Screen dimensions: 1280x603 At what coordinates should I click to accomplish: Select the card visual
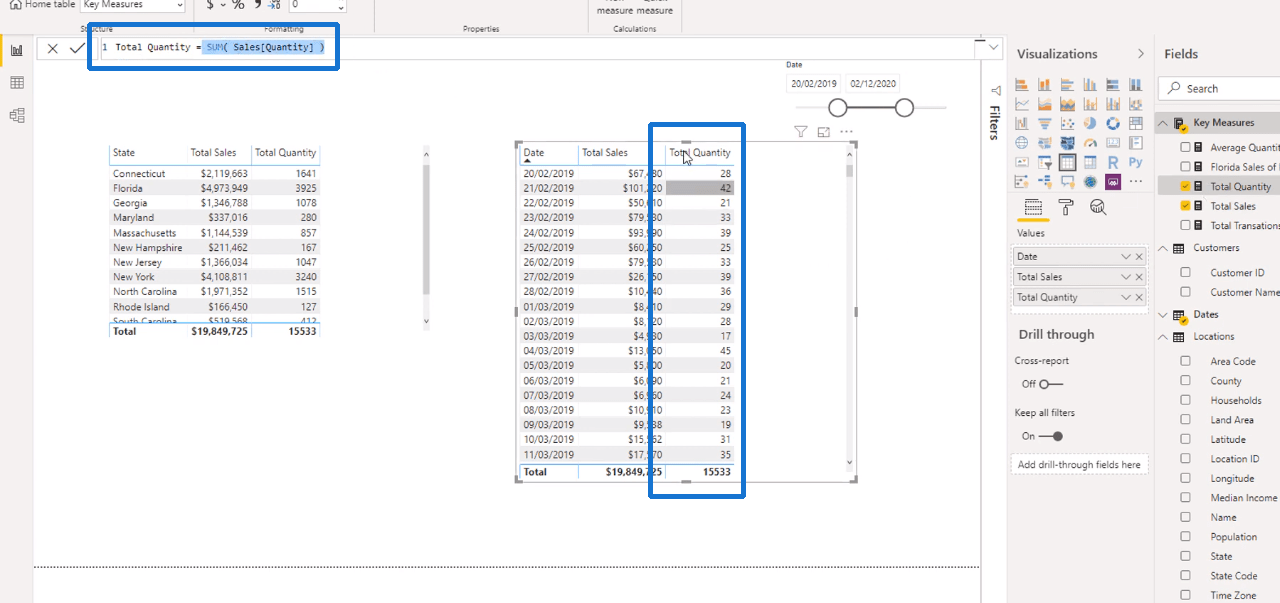[1113, 142]
